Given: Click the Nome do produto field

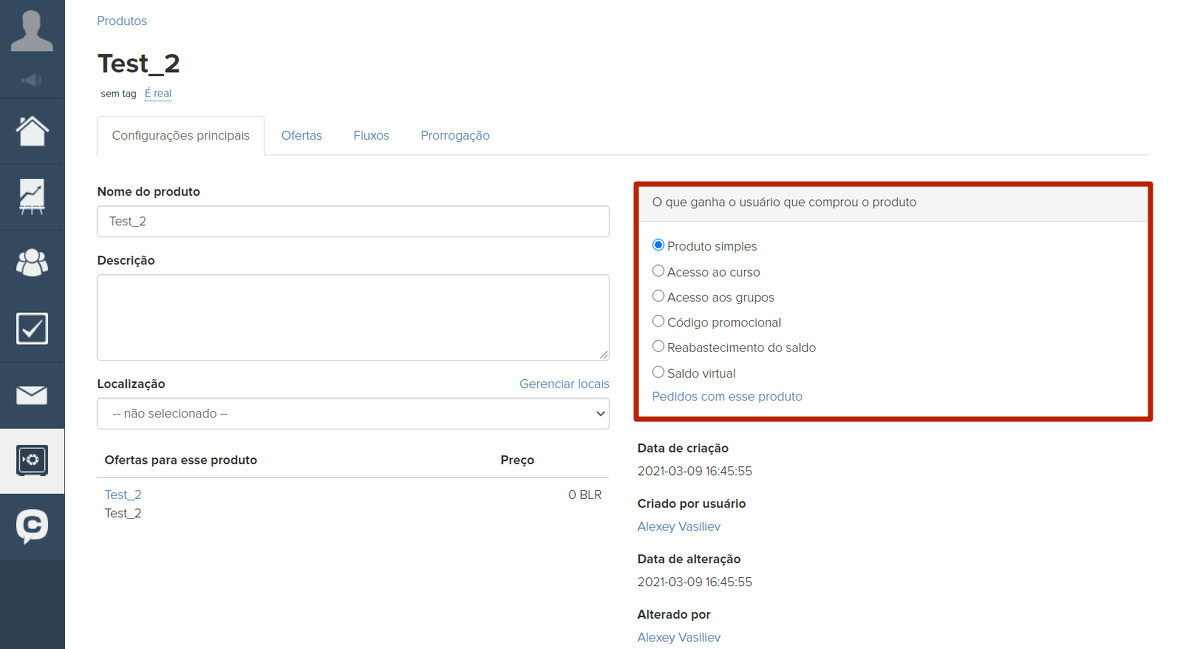Looking at the screenshot, I should pyautogui.click(x=353, y=222).
